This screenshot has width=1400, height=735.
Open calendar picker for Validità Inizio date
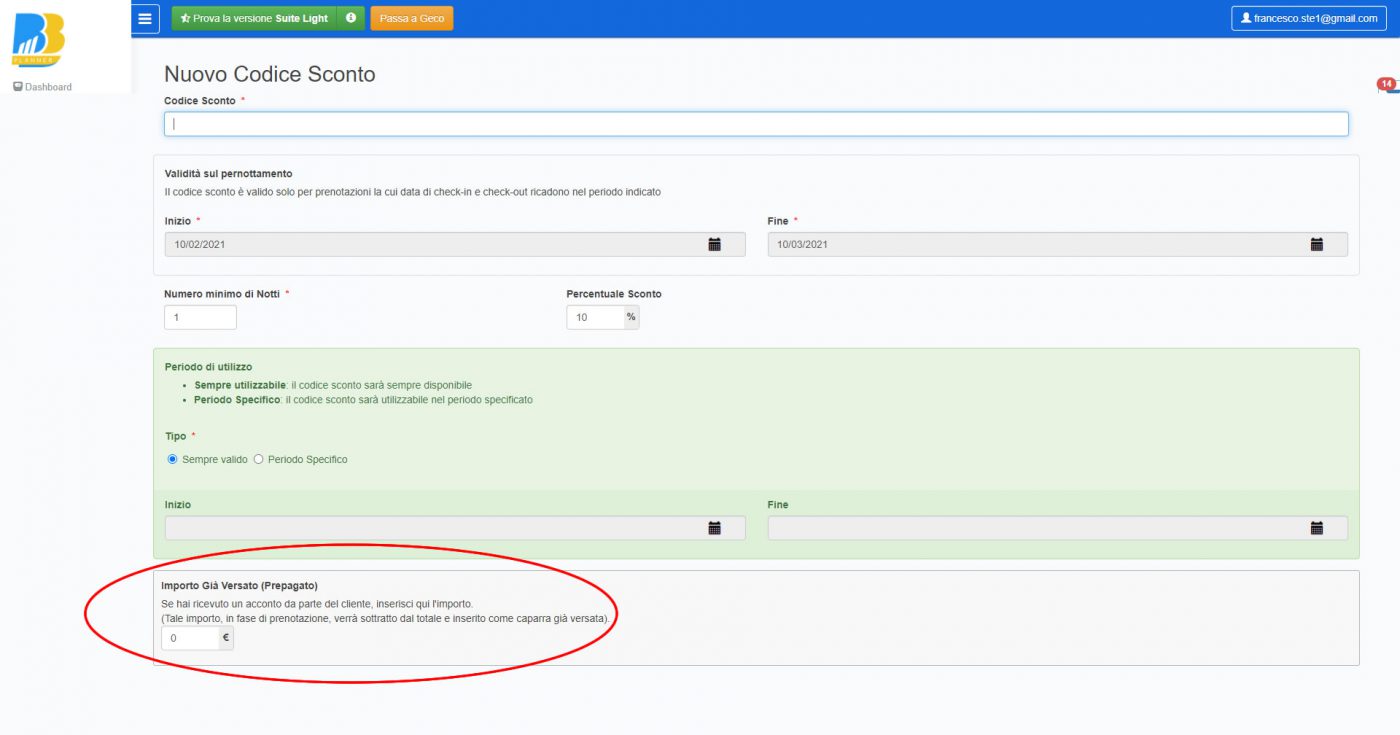click(714, 244)
